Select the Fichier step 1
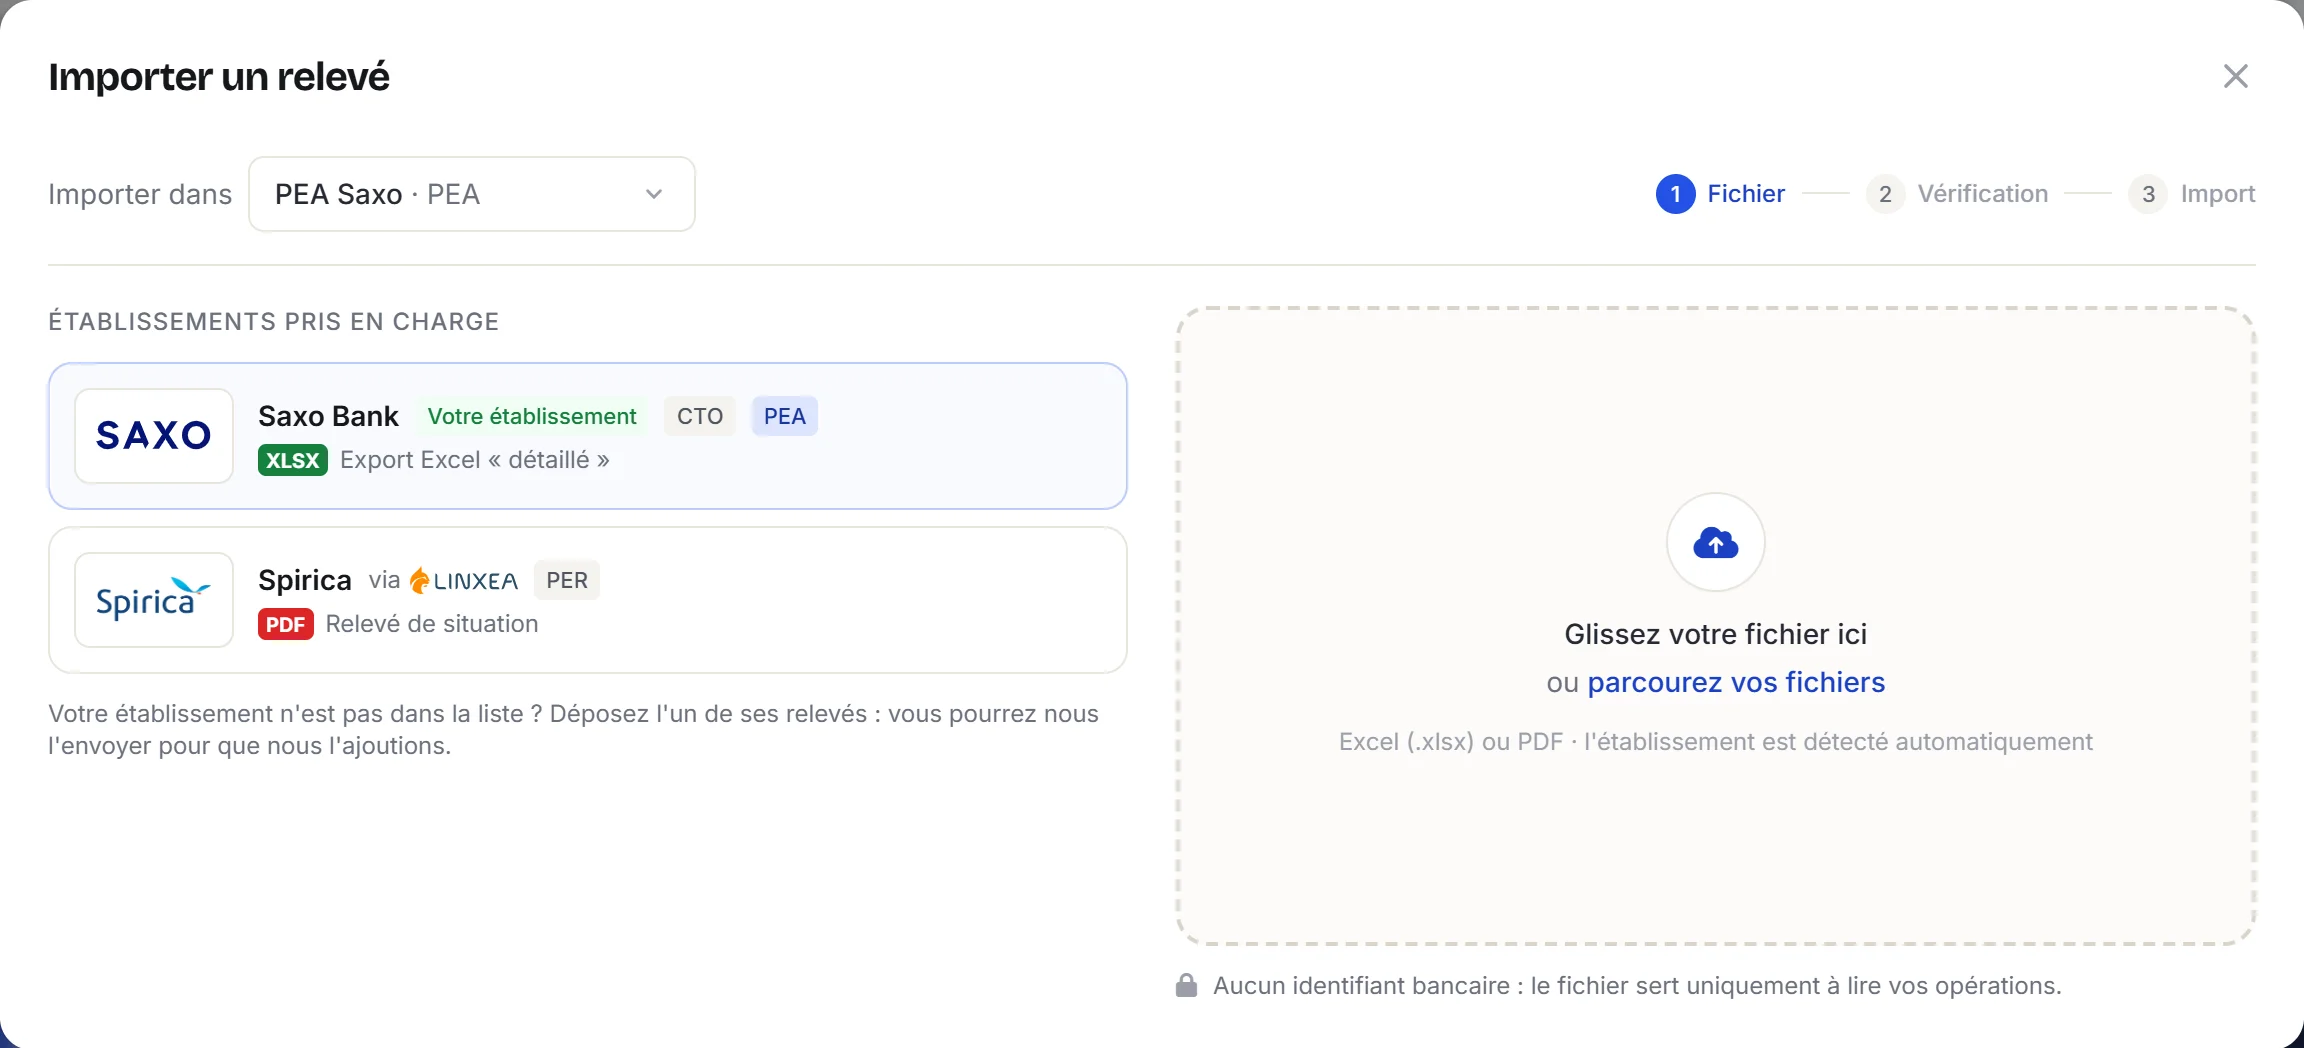 click(1720, 194)
